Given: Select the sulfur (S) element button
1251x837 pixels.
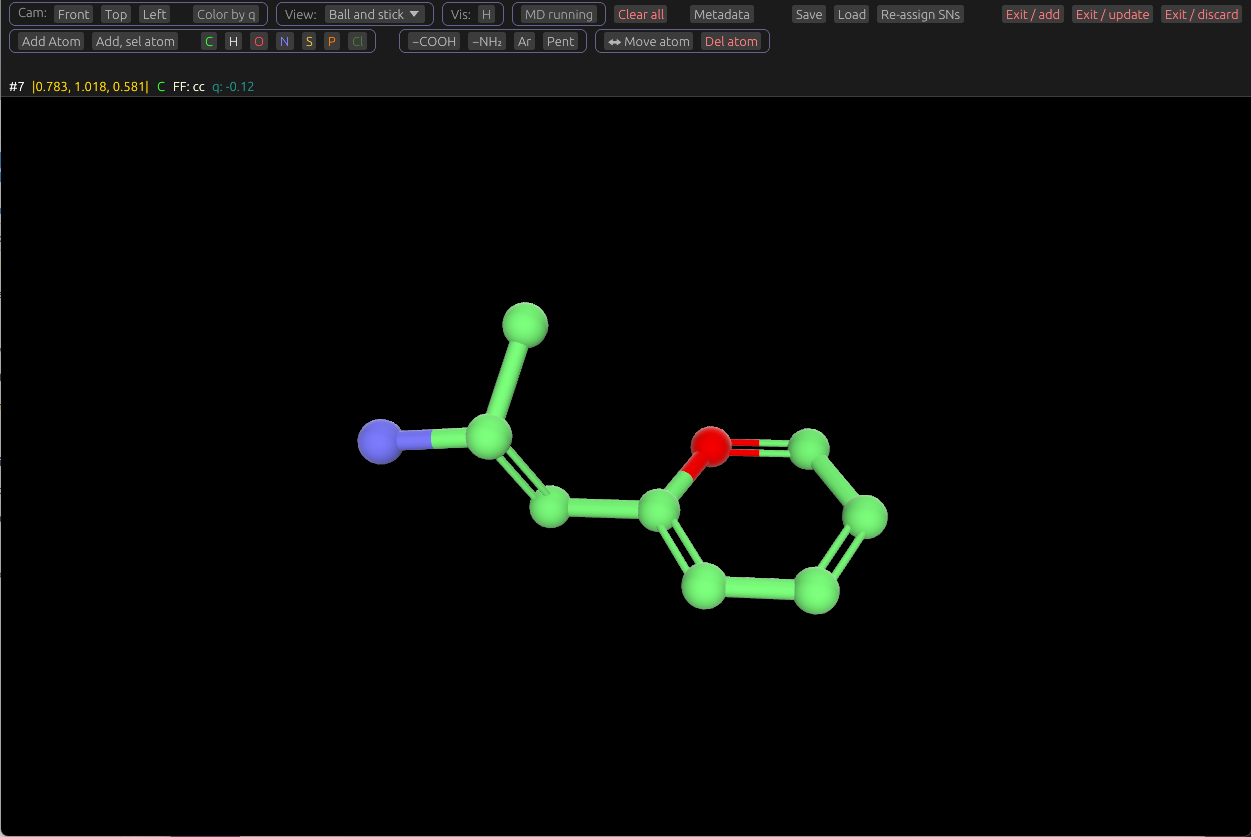Looking at the screenshot, I should point(309,42).
